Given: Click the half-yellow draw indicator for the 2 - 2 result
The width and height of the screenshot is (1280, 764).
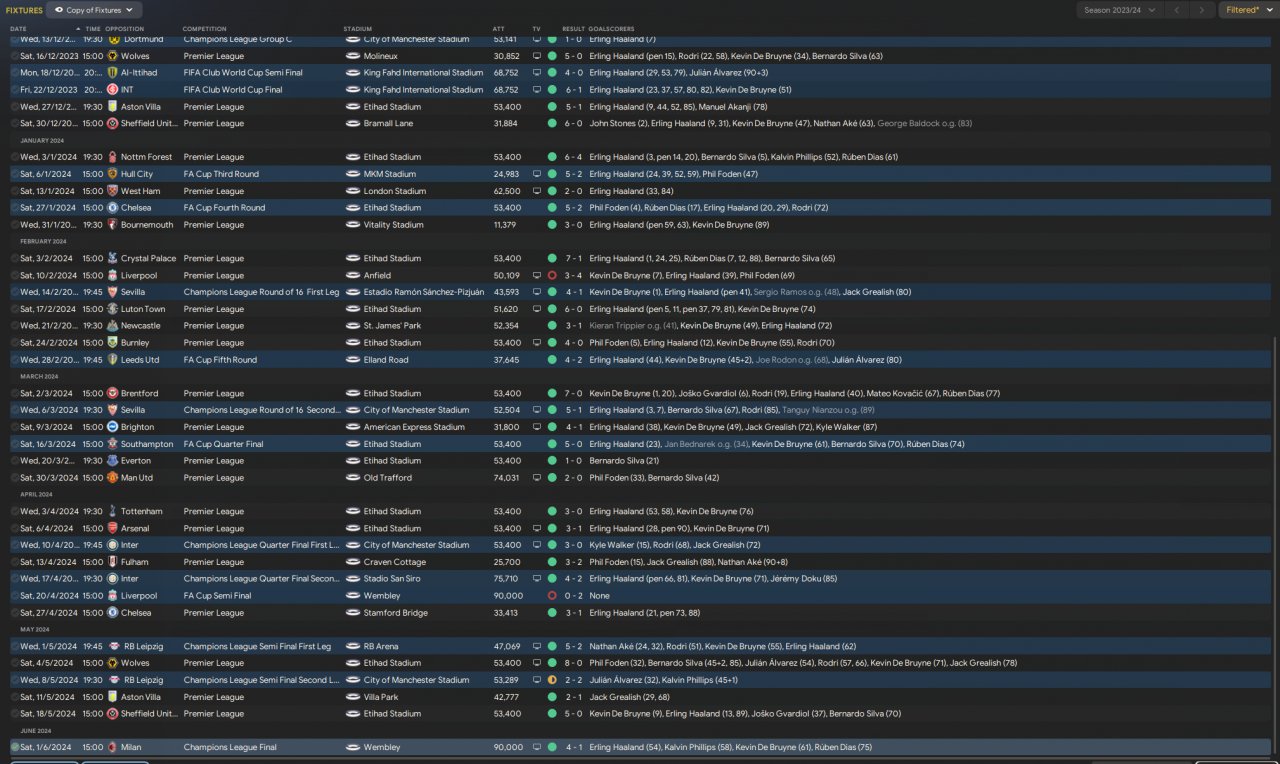Looking at the screenshot, I should point(552,680).
